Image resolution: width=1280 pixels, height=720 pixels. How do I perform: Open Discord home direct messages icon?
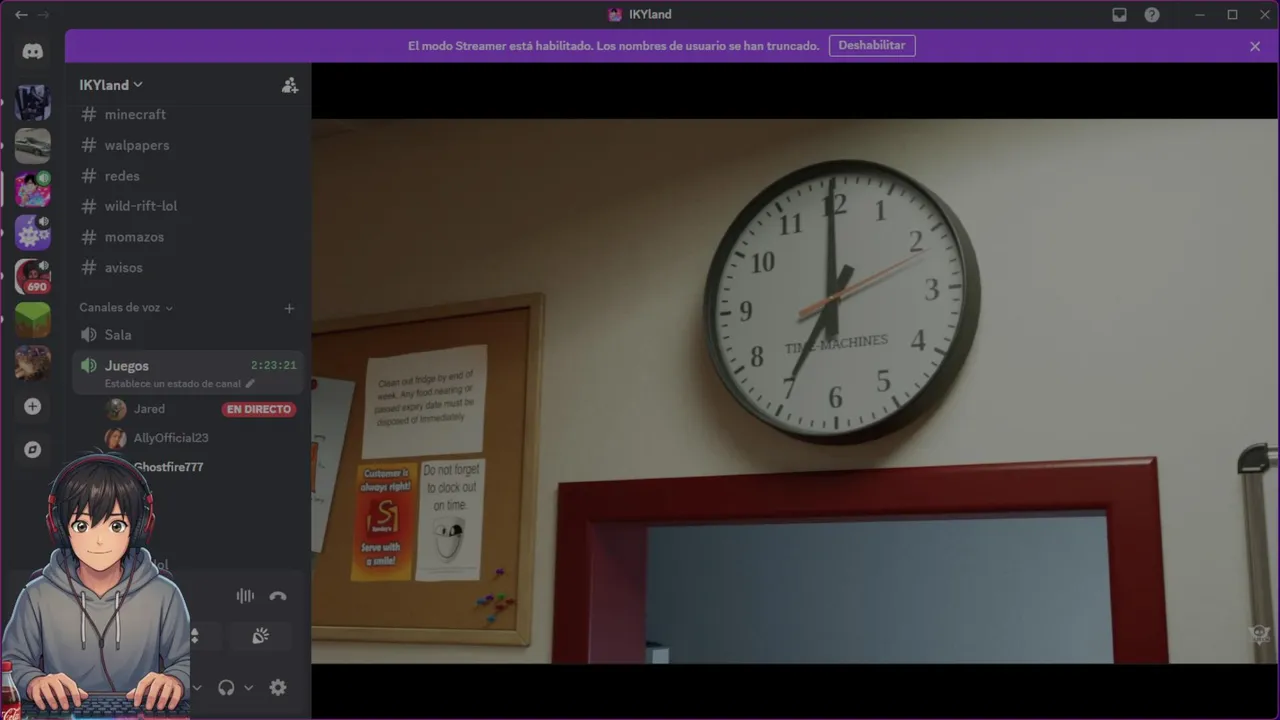coord(33,52)
